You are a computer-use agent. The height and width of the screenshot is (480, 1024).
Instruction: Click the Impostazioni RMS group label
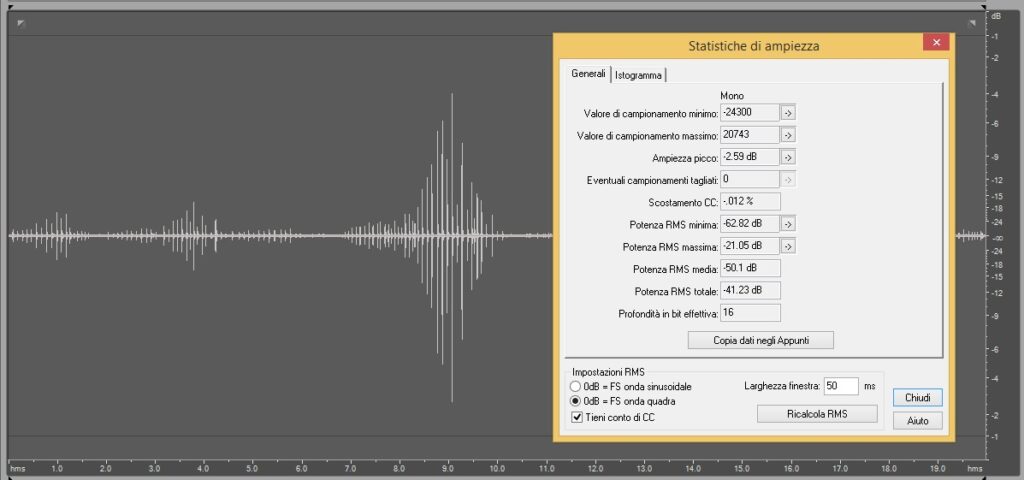click(x=608, y=372)
